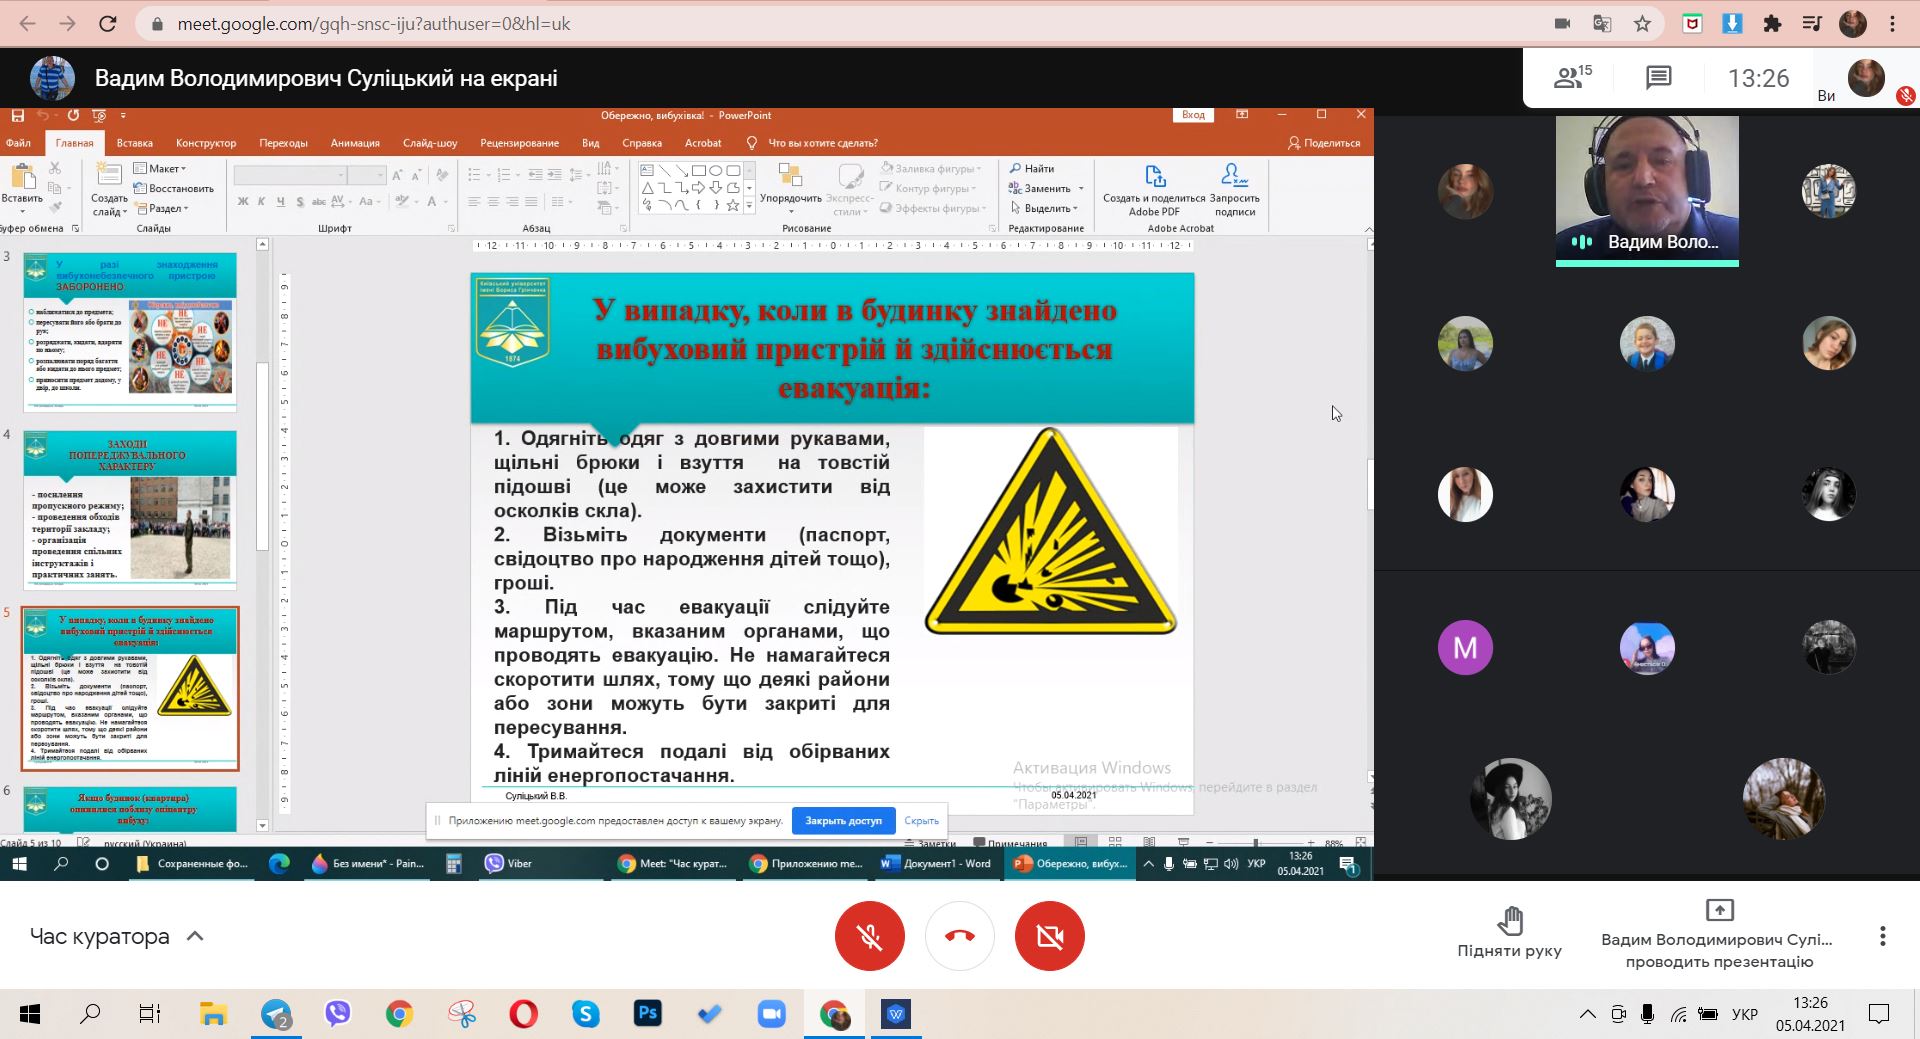The image size is (1920, 1039).
Task: Click the camera permission icon in address bar
Action: pos(1562,24)
